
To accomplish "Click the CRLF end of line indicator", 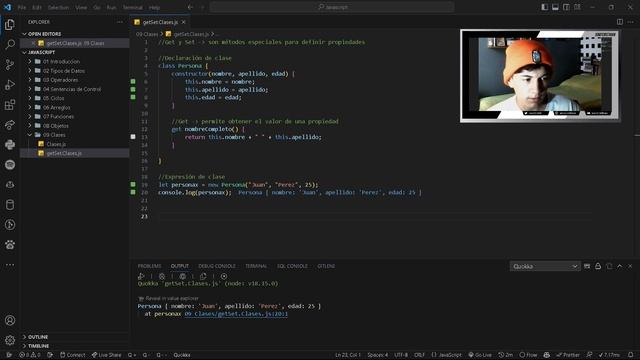I will 419,355.
